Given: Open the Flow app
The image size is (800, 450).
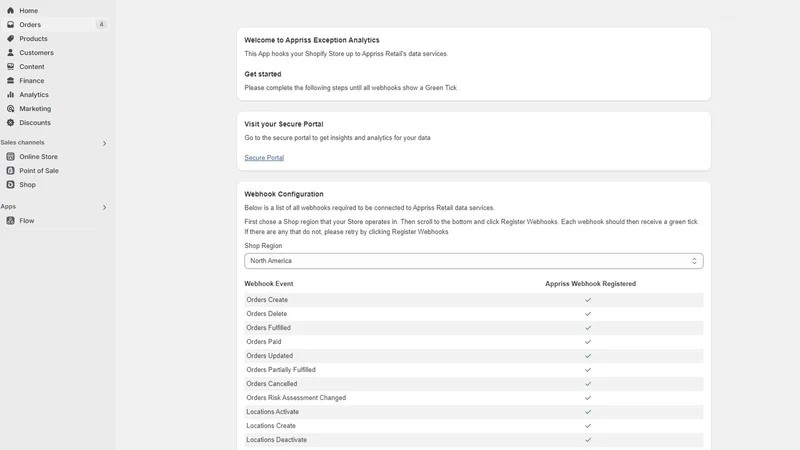Looking at the screenshot, I should point(27,220).
